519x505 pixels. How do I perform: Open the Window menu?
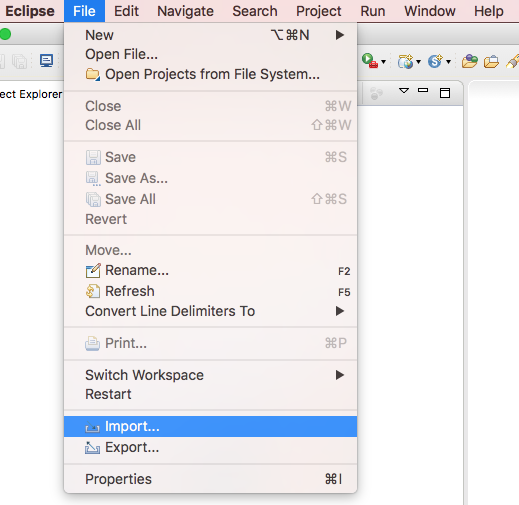pos(430,11)
